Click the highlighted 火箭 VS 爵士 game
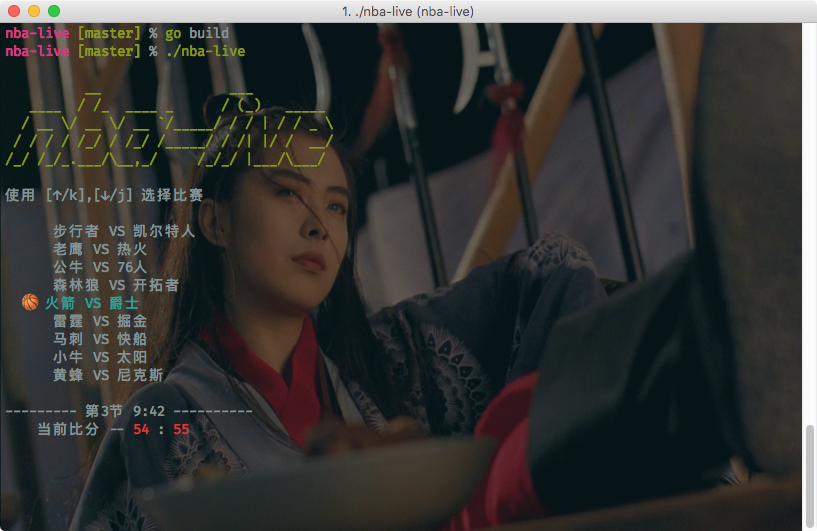The width and height of the screenshot is (817, 531). (x=92, y=303)
